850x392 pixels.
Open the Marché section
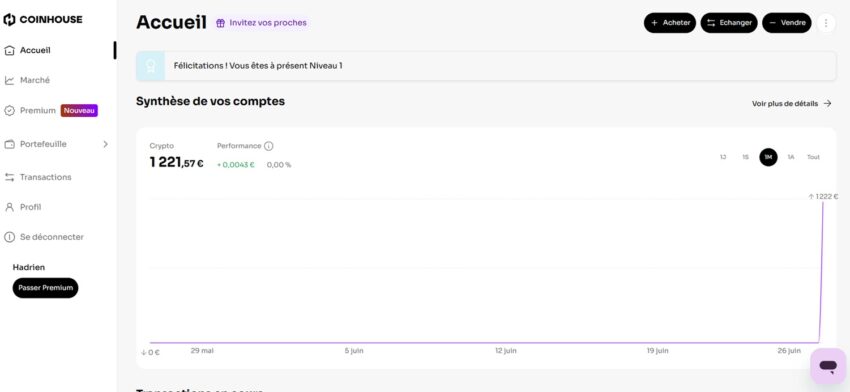click(x=35, y=80)
